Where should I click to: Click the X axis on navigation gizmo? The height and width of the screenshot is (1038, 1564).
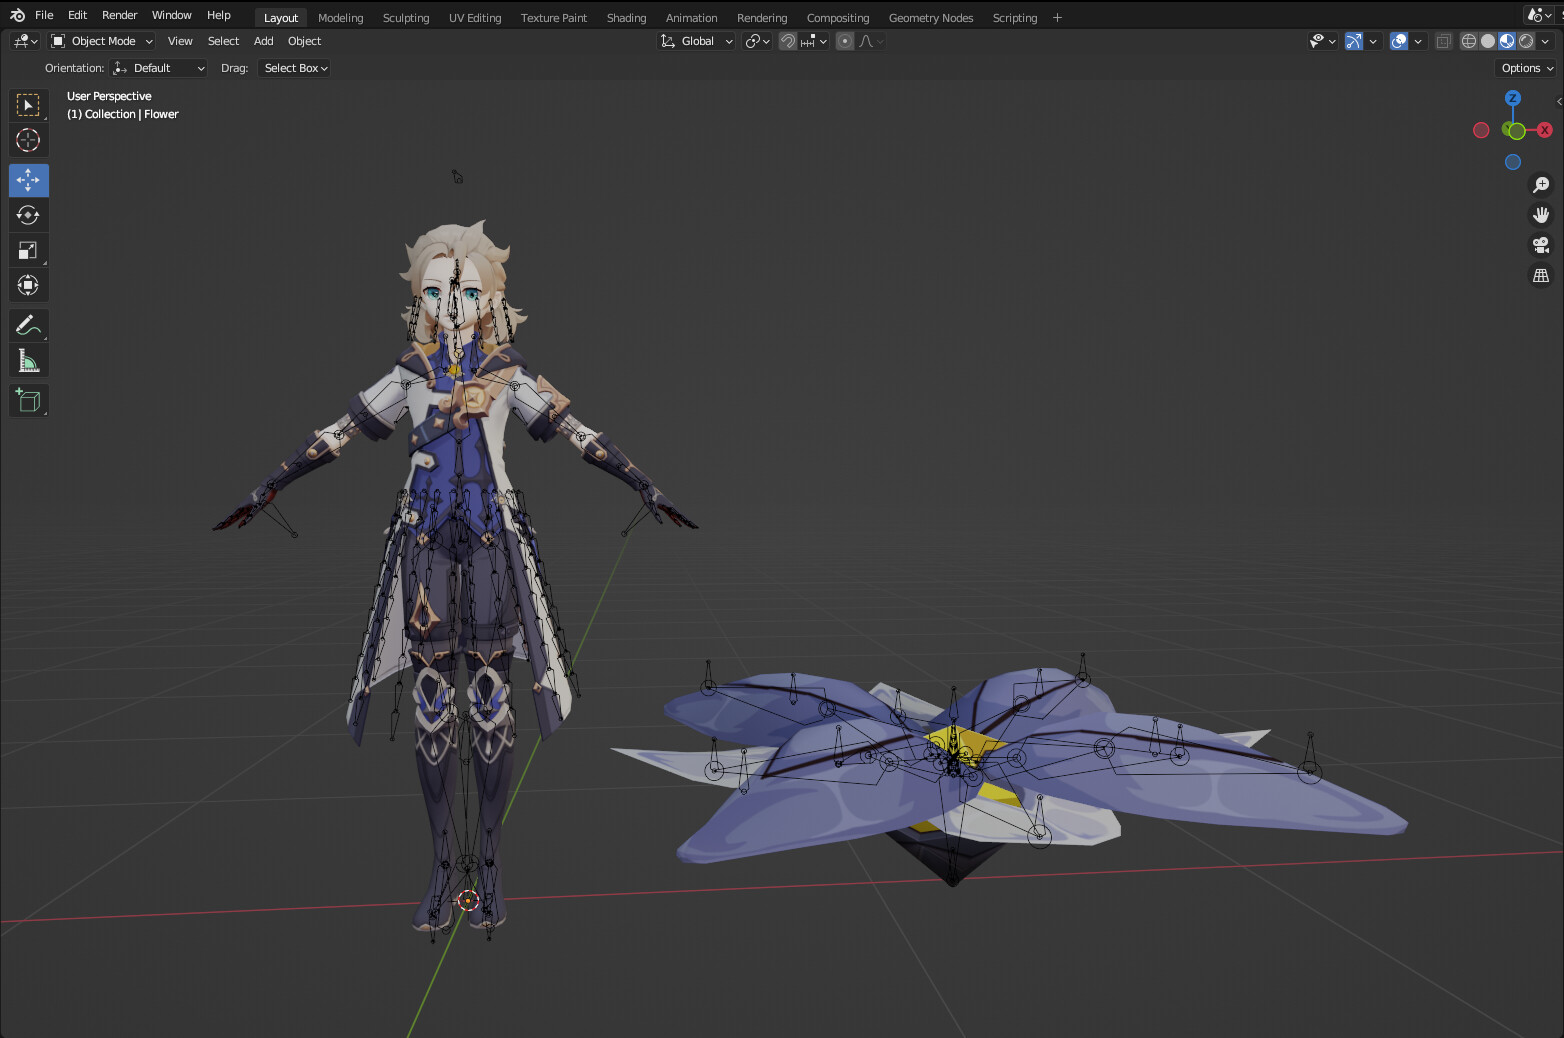click(x=1545, y=130)
